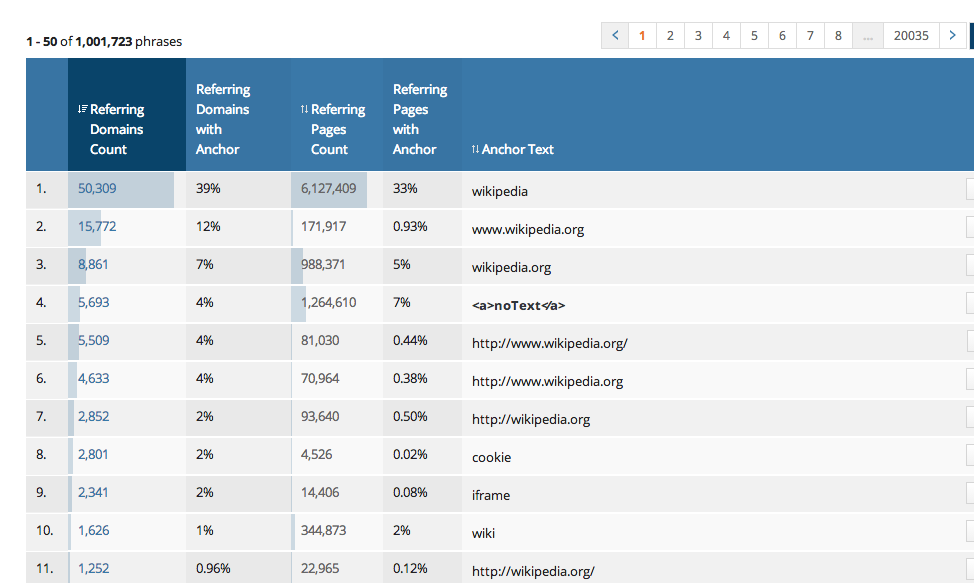Select the 22,965 referring pages value

click(x=320, y=568)
